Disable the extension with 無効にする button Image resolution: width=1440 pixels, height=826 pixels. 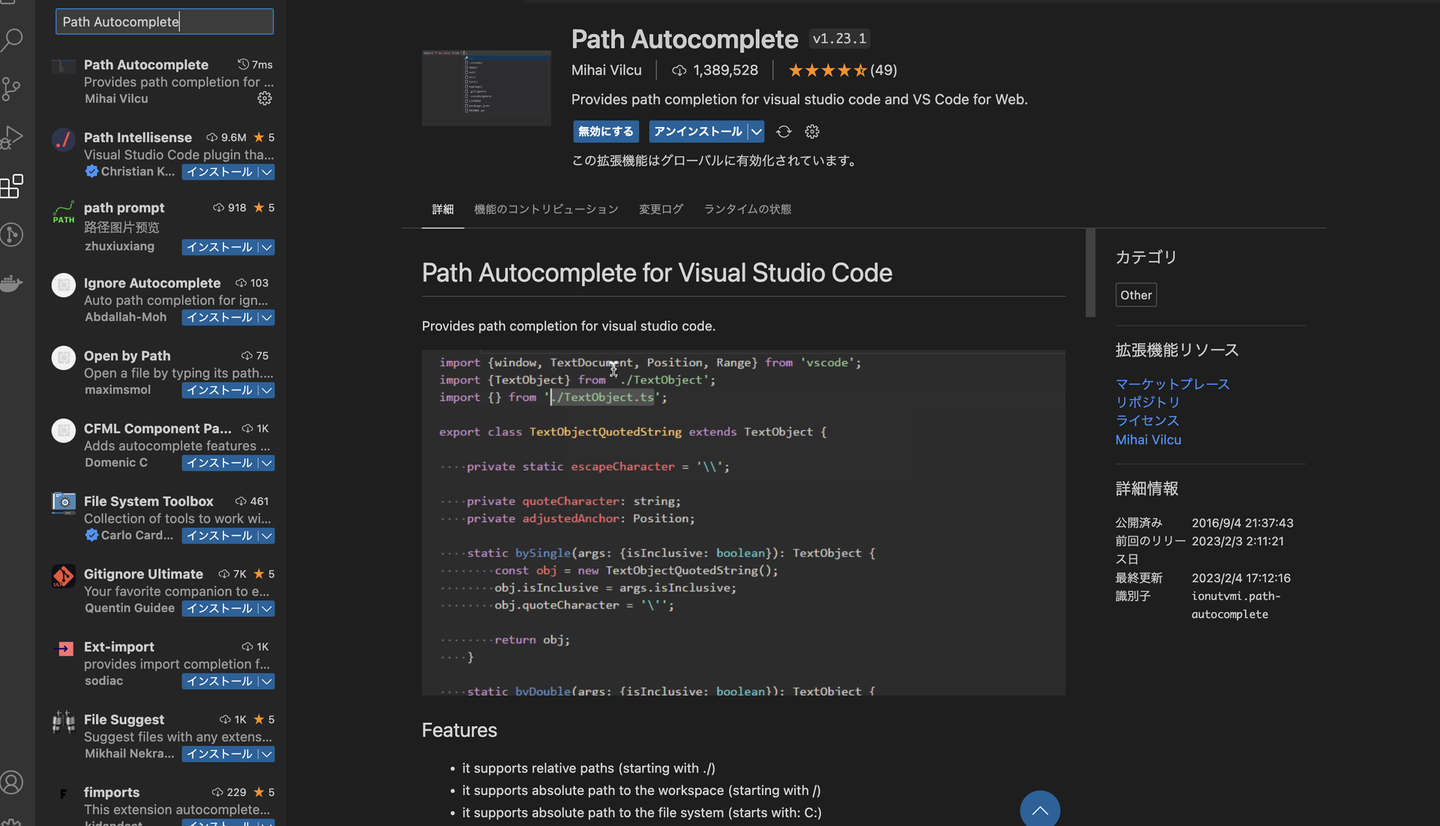click(x=606, y=132)
